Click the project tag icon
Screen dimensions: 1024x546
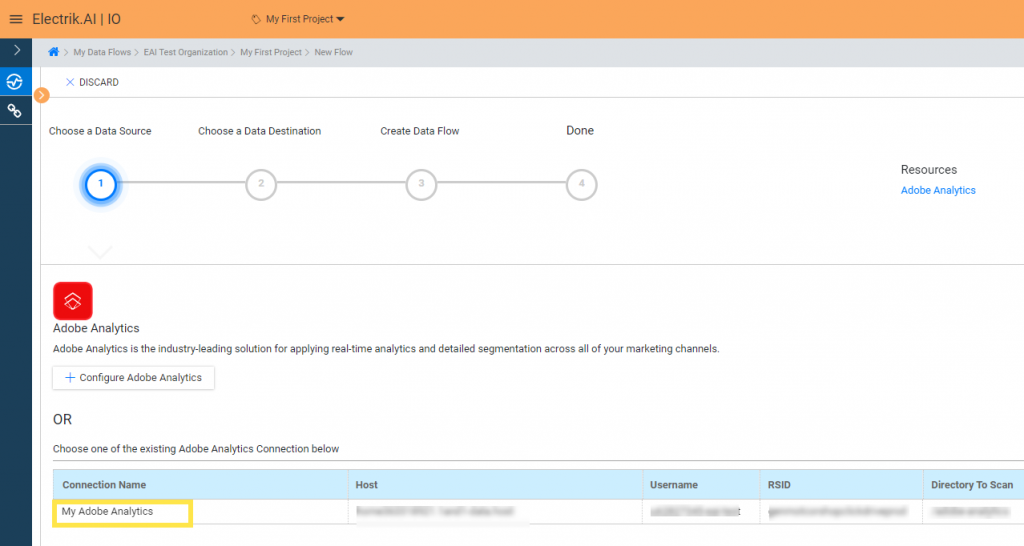click(256, 20)
